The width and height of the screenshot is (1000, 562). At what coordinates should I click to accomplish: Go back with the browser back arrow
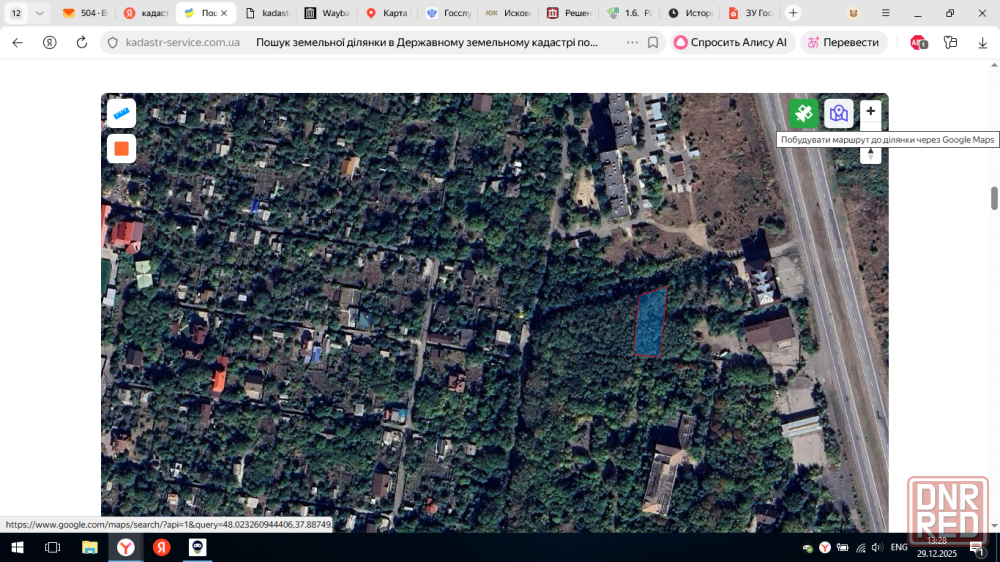click(x=17, y=43)
